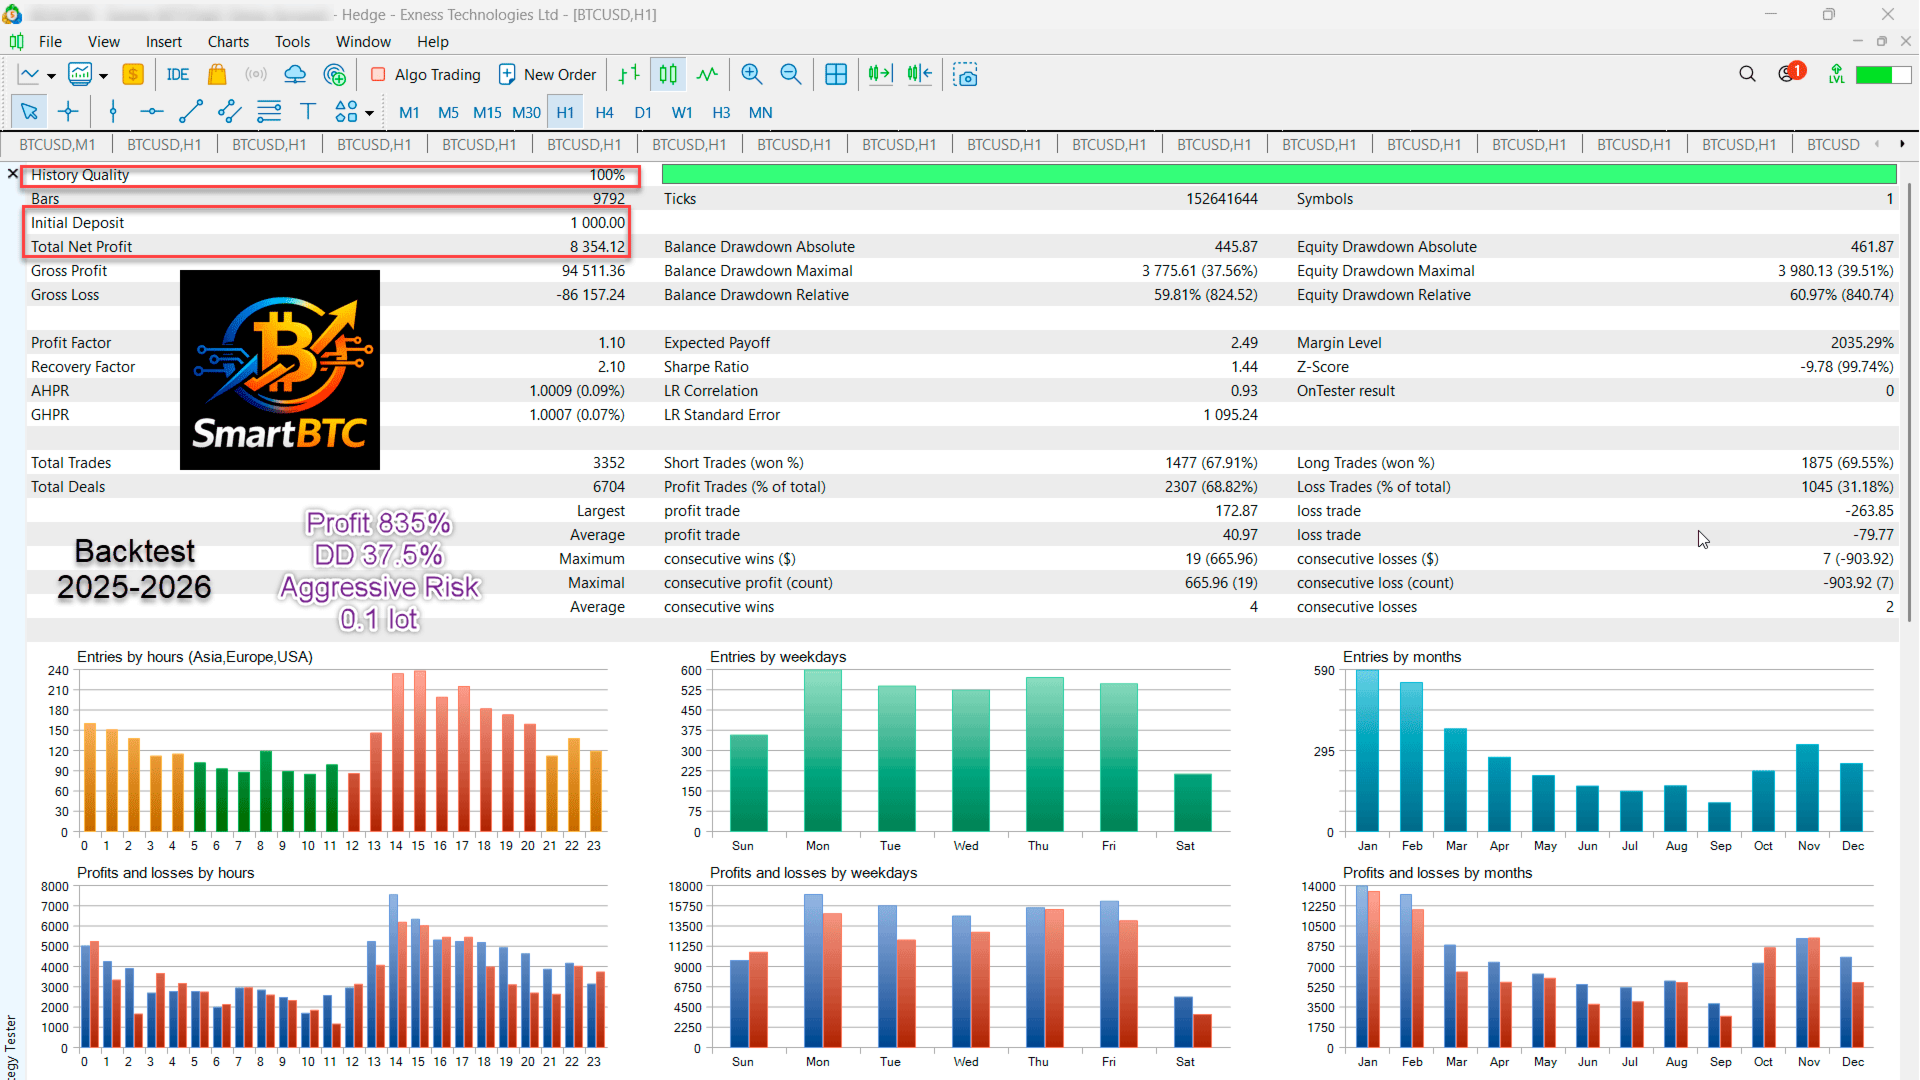The image size is (1920, 1080).
Task: Toggle Algo Trading on or off
Action: (426, 75)
